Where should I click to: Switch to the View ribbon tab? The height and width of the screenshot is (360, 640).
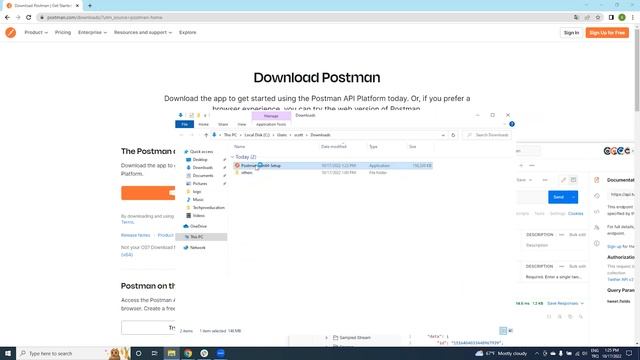click(x=242, y=124)
